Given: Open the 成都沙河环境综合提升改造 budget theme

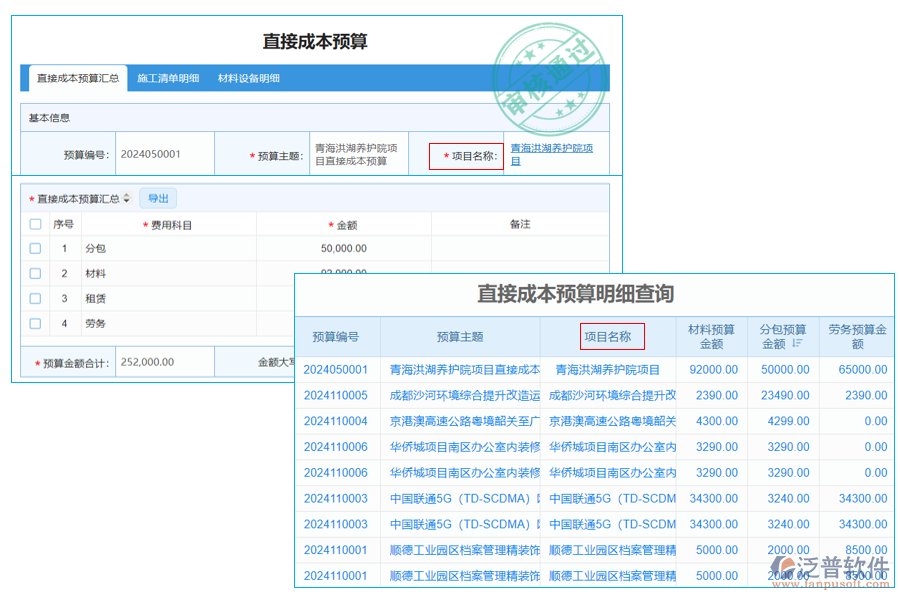Looking at the screenshot, I should click(x=460, y=395).
